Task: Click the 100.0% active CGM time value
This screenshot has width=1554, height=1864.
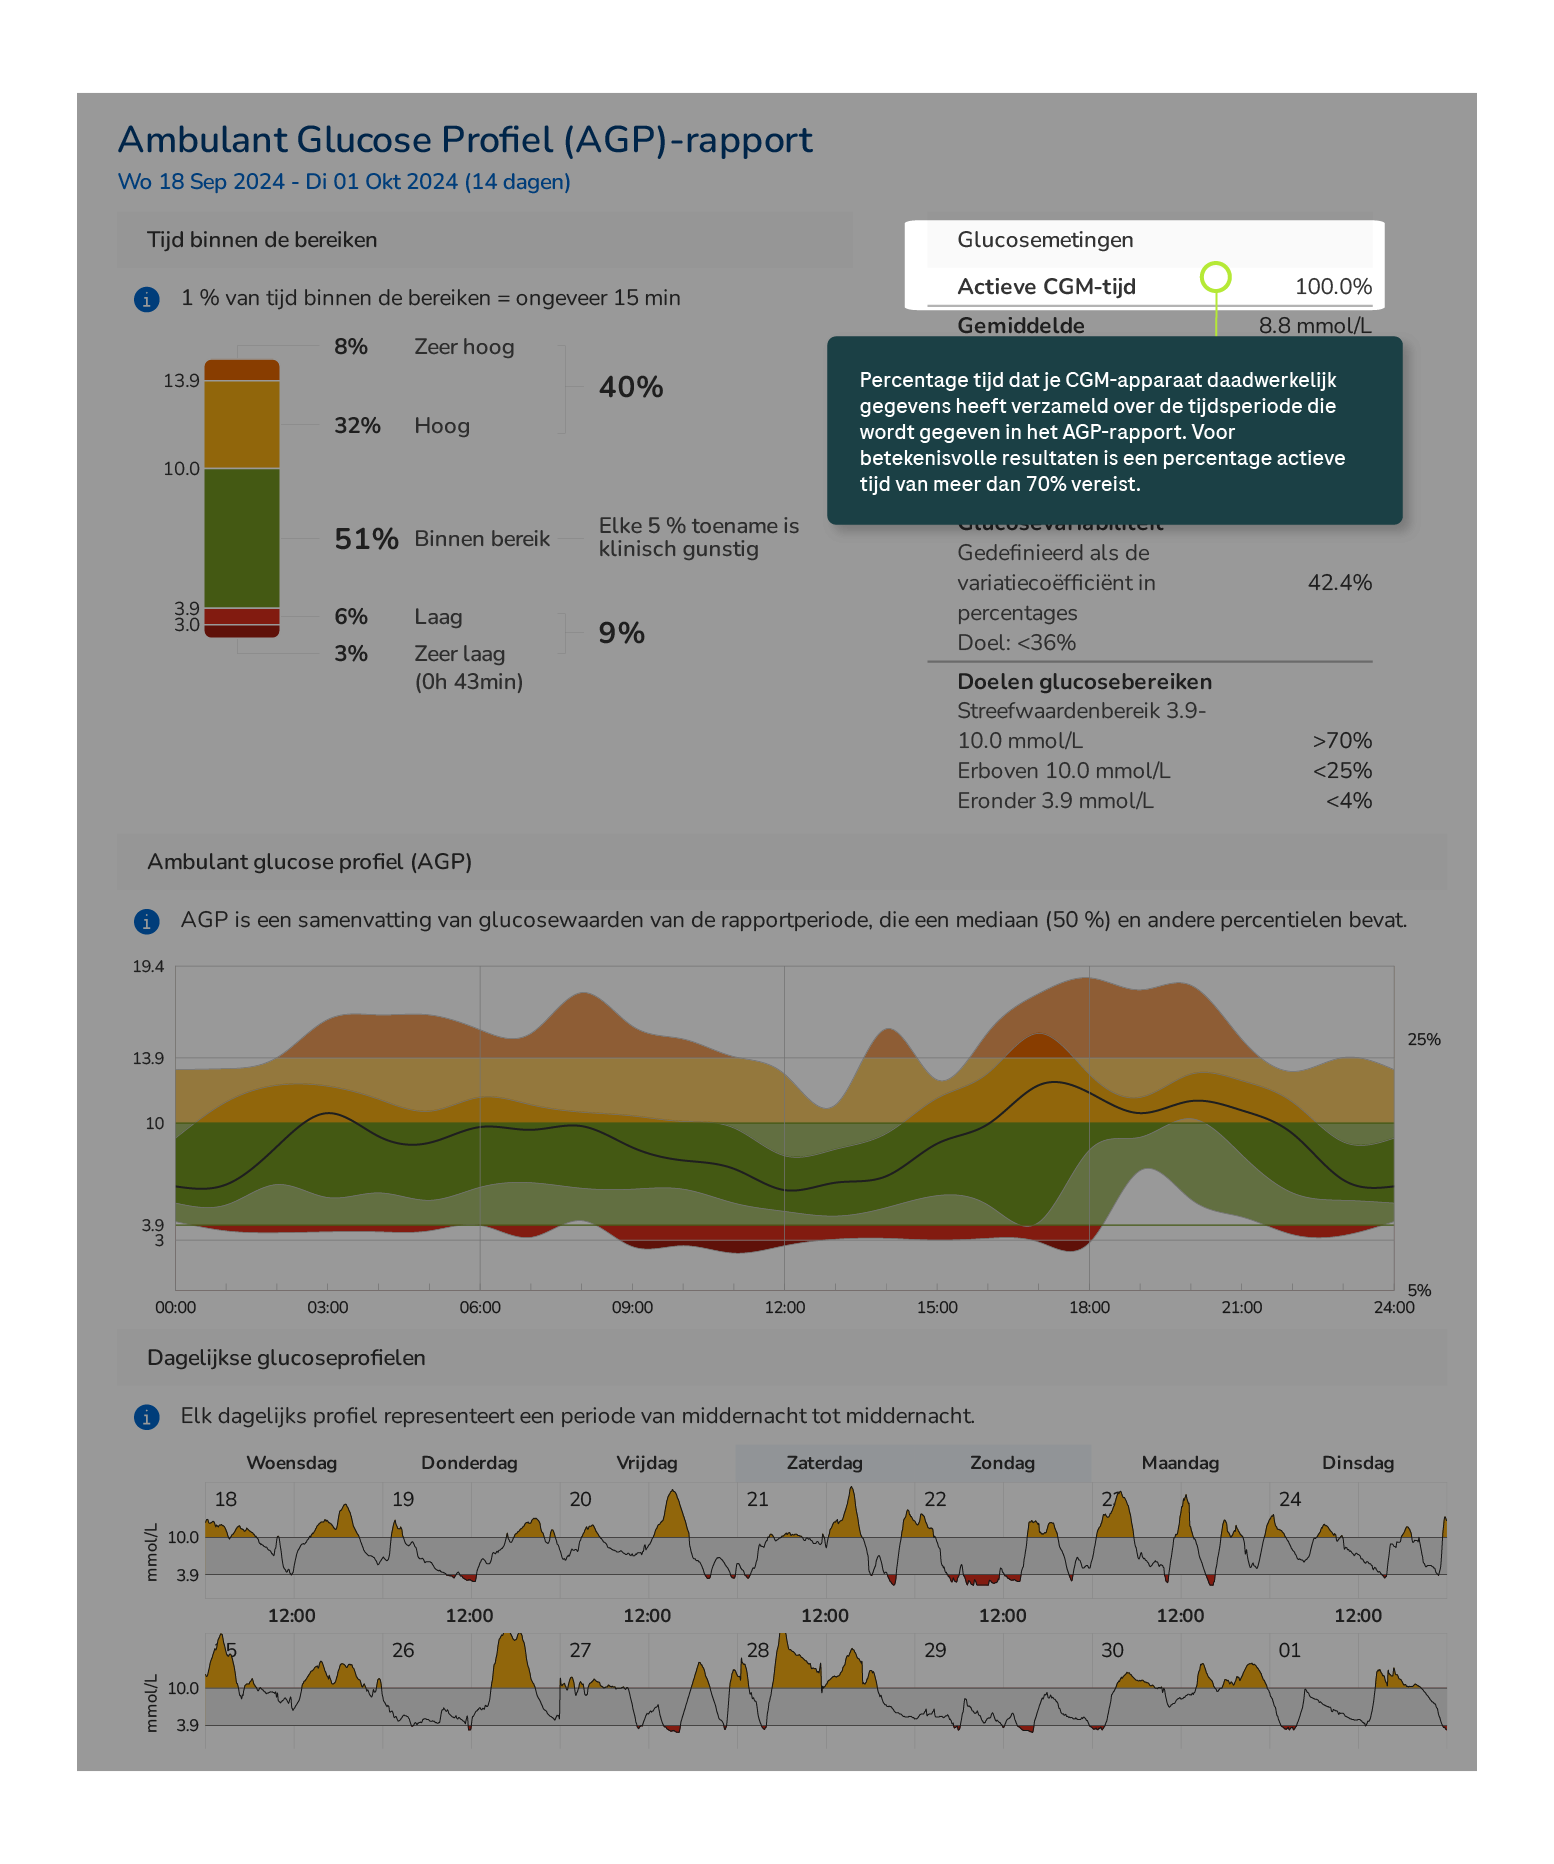Action: (x=1333, y=287)
